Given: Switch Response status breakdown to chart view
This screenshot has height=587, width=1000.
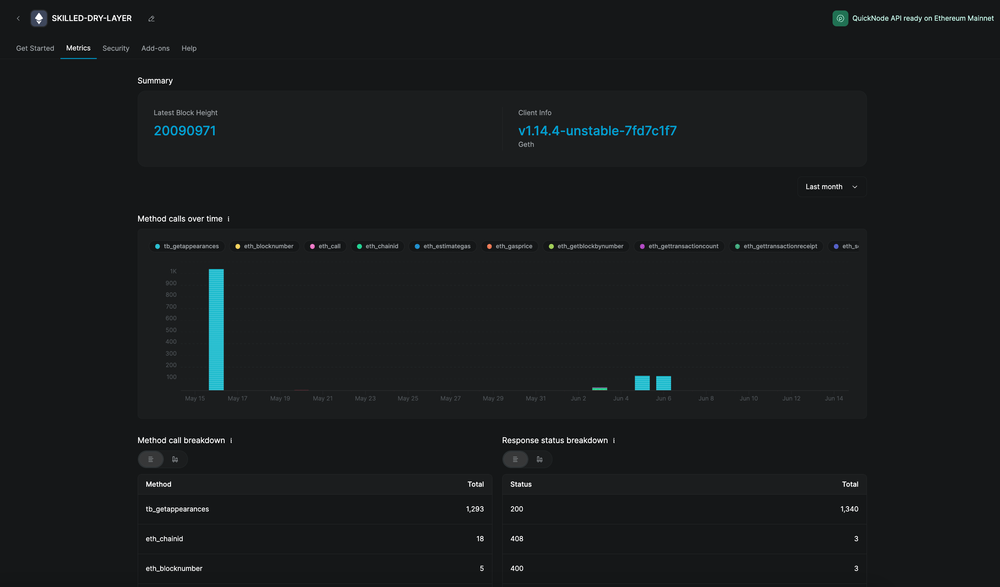Looking at the screenshot, I should point(539,459).
